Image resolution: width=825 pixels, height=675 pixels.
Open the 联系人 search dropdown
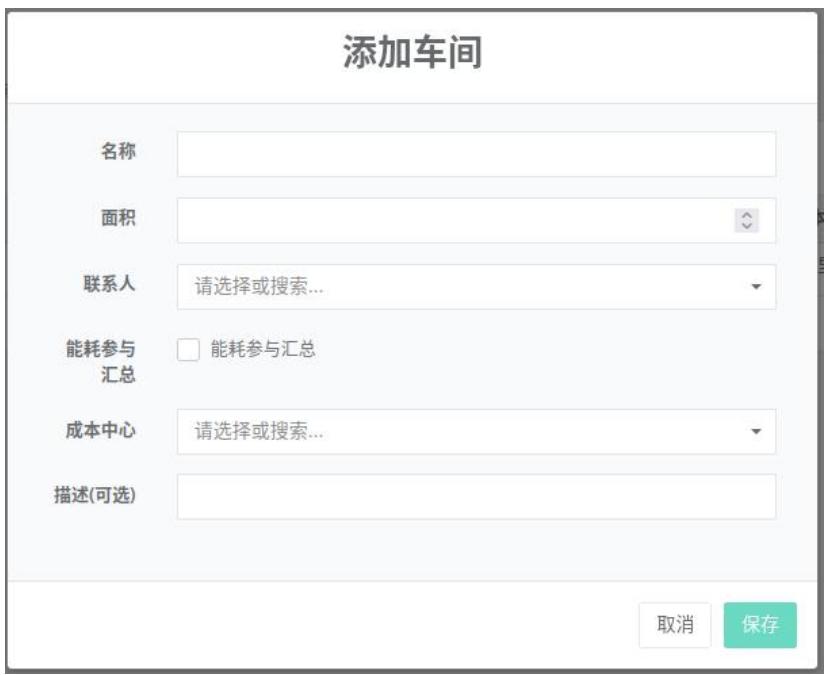pos(460,287)
